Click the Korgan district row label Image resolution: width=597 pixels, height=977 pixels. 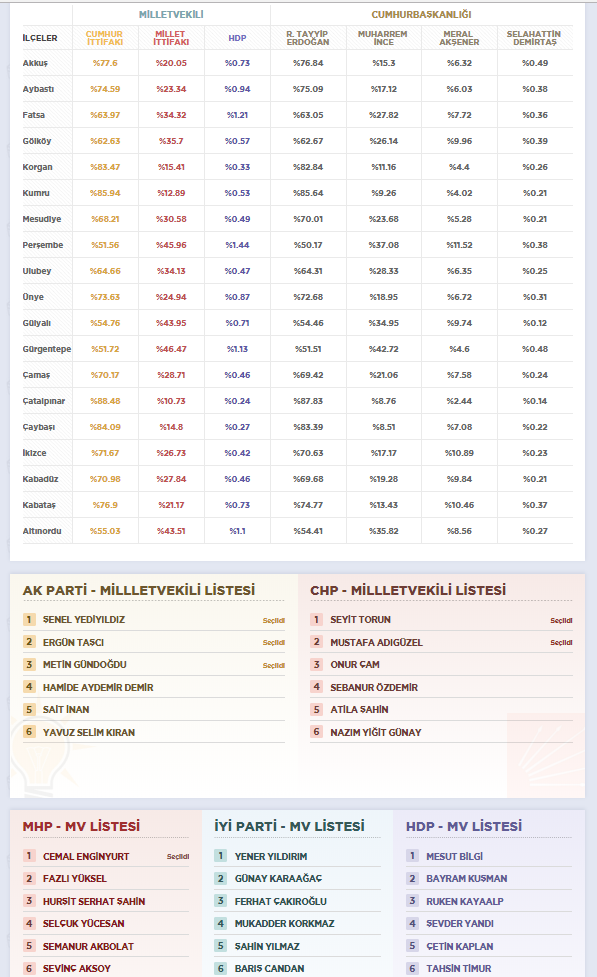coord(37,167)
